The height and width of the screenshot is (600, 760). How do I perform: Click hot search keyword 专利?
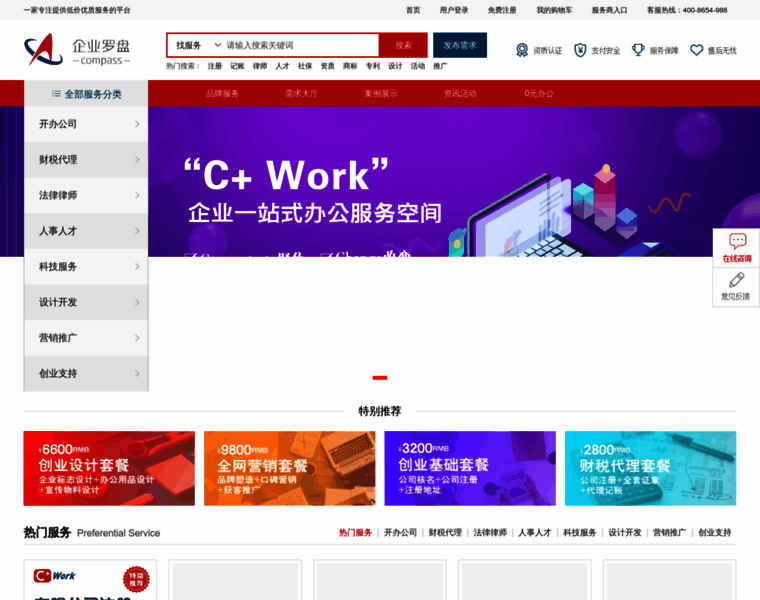pyautogui.click(x=373, y=66)
